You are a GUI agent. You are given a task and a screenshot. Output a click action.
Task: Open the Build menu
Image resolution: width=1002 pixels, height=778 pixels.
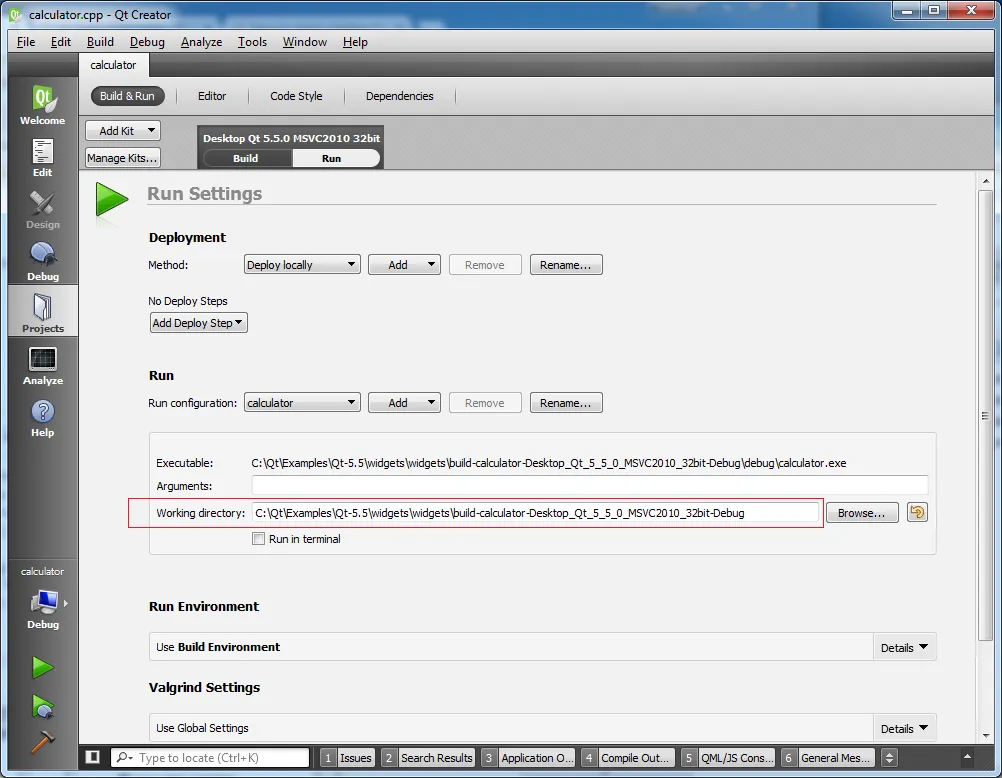[100, 42]
